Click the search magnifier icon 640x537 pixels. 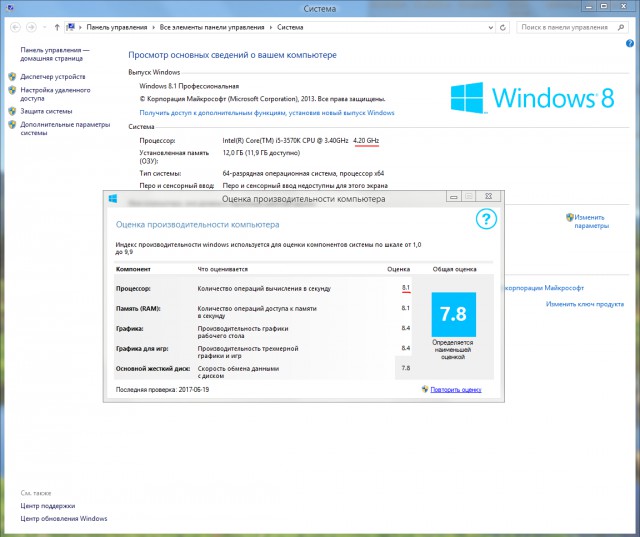(621, 27)
